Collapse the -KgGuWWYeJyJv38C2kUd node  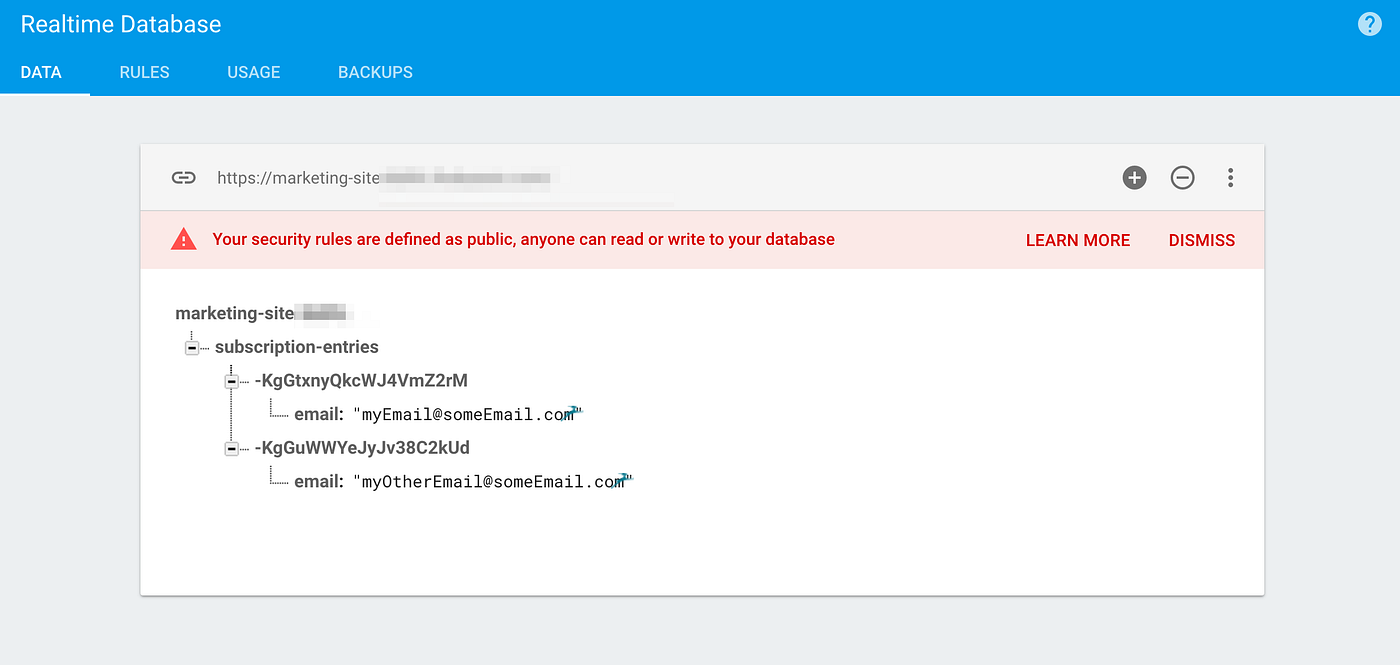[232, 448]
